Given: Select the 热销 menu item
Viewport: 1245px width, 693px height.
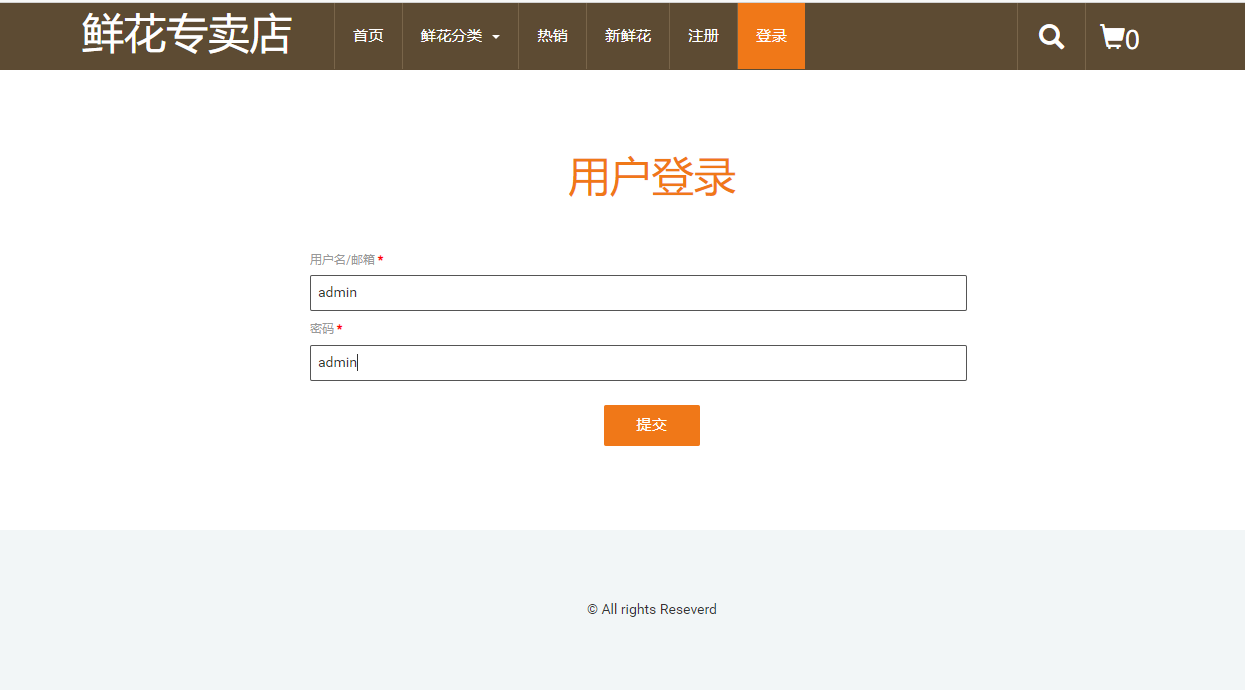Looking at the screenshot, I should tap(552, 35).
